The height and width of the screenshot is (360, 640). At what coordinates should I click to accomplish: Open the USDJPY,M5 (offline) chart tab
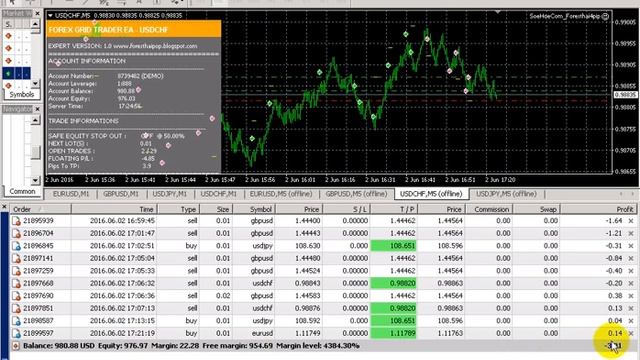[x=506, y=194]
